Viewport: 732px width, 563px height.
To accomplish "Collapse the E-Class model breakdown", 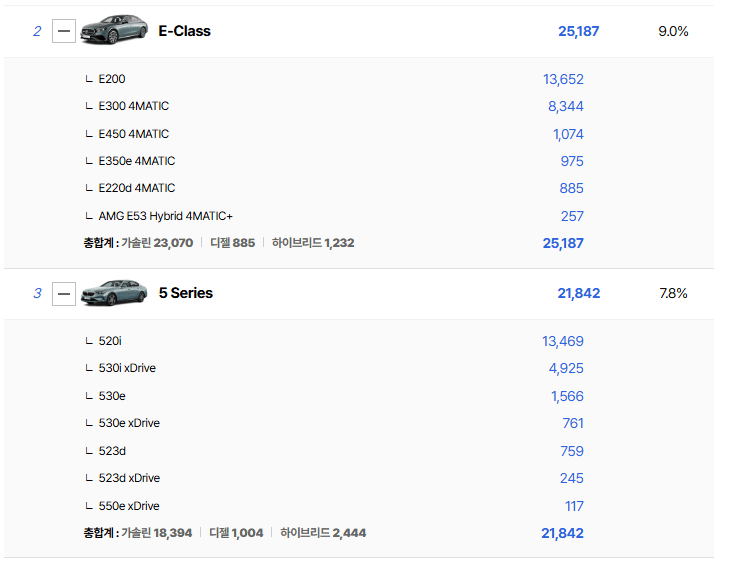I will [64, 31].
